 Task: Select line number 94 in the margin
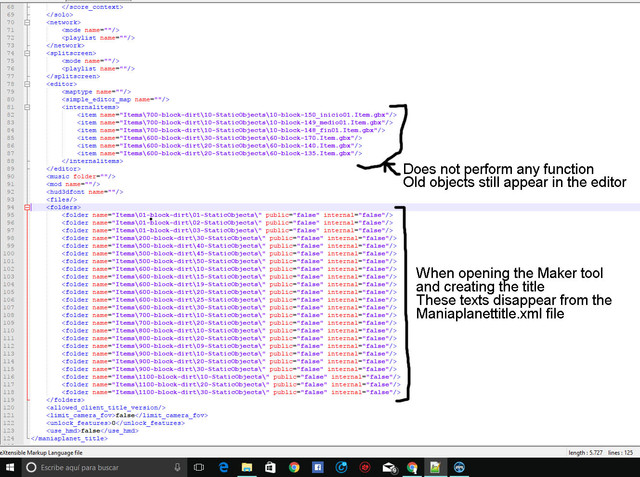[10, 207]
